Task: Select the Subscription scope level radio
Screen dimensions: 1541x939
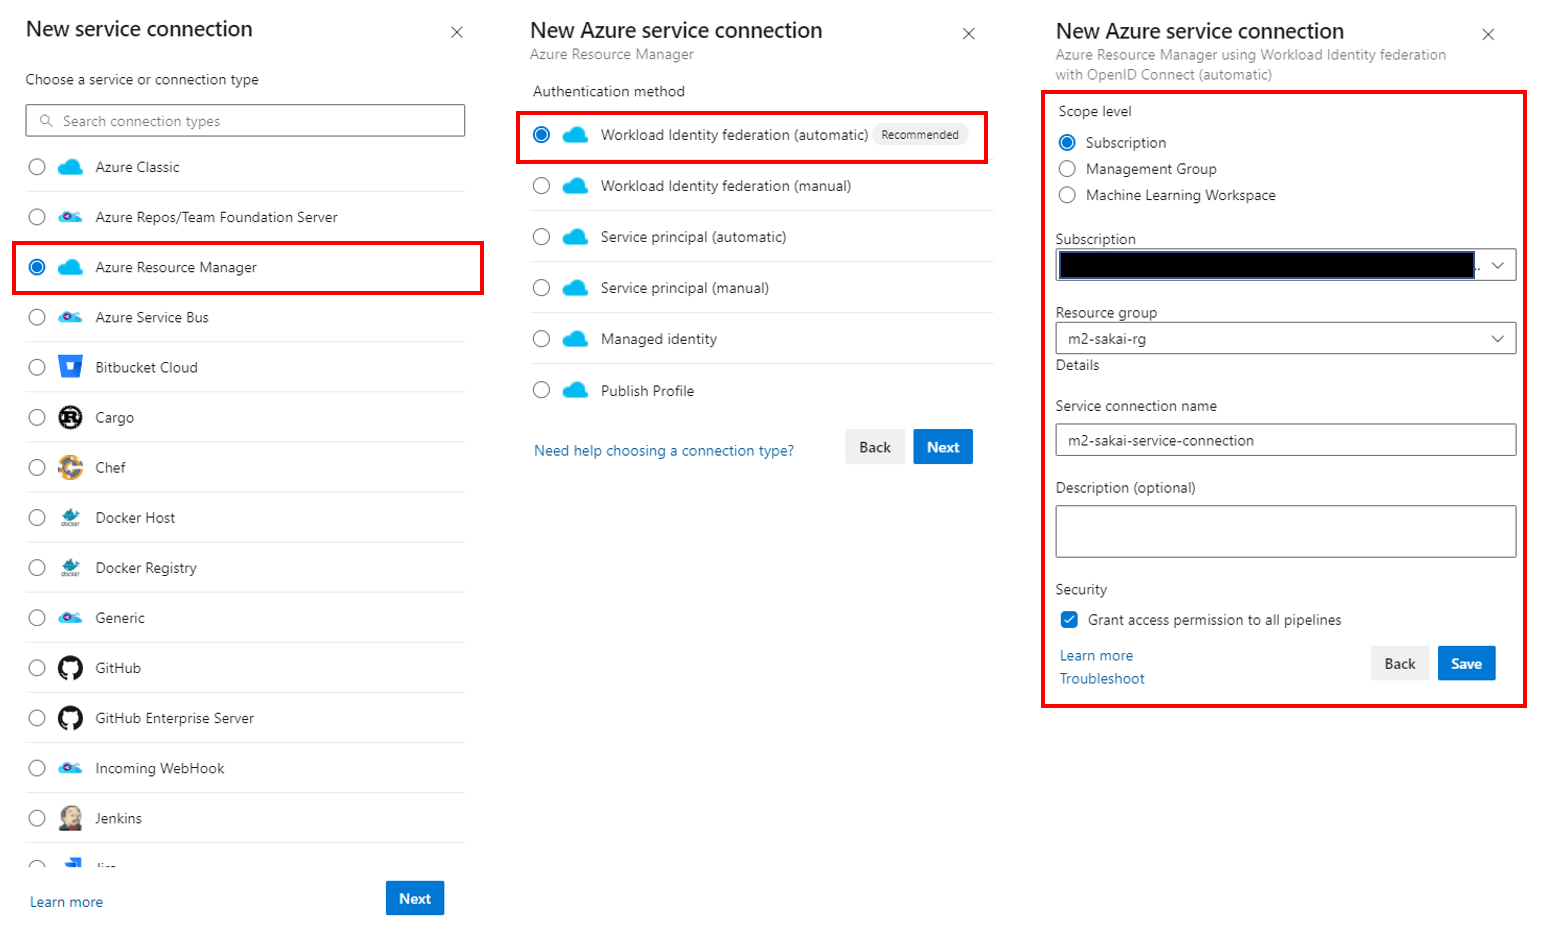Action: click(x=1067, y=143)
